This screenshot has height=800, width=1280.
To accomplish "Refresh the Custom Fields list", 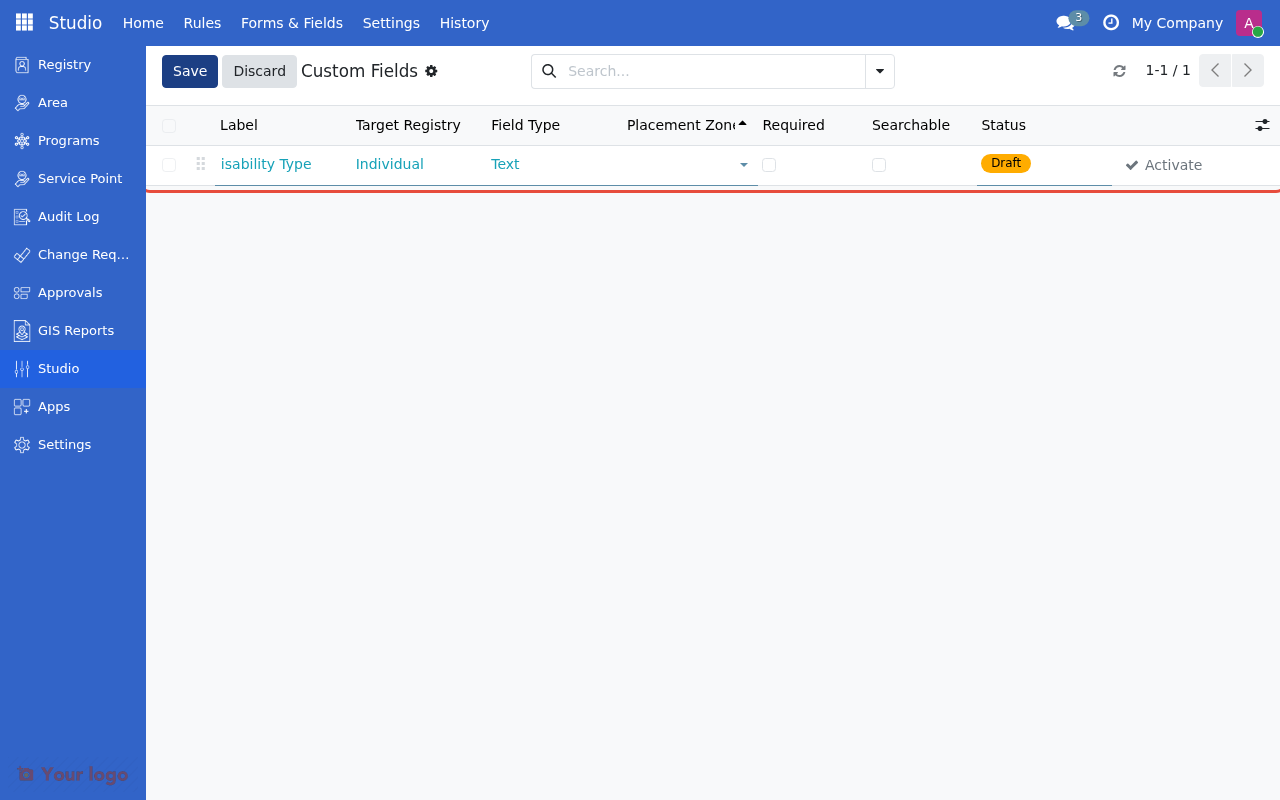I will tap(1119, 70).
